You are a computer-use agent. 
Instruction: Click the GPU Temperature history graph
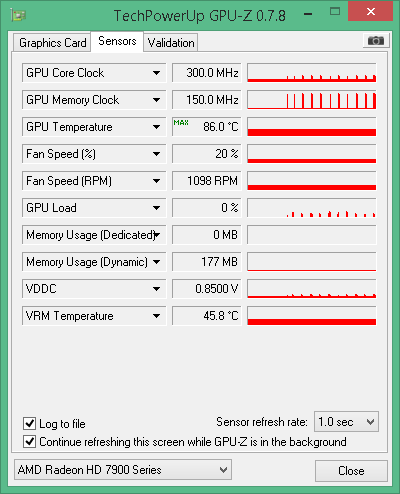(x=312, y=127)
